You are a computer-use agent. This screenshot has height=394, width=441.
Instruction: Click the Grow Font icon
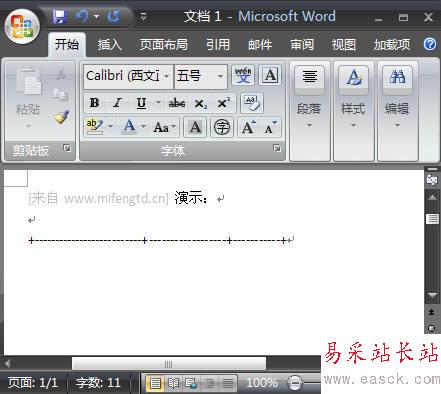[x=249, y=127]
